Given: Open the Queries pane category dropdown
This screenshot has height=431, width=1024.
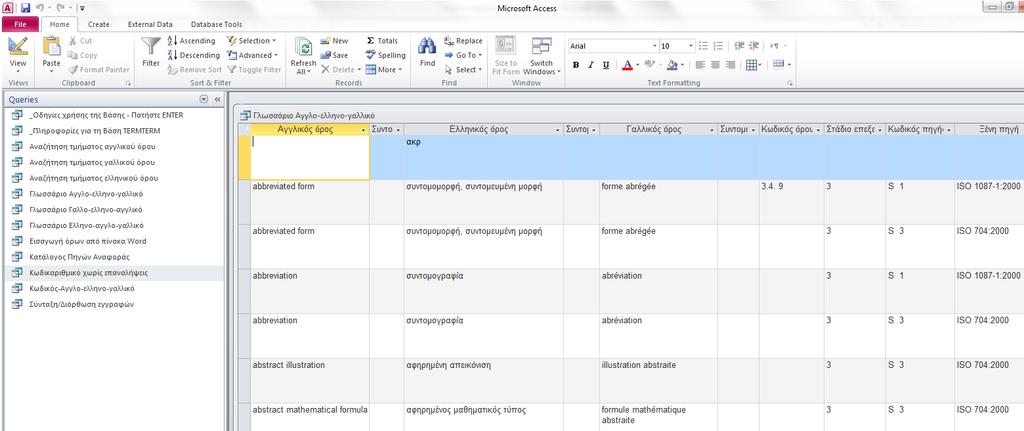Looking at the screenshot, I should [204, 99].
